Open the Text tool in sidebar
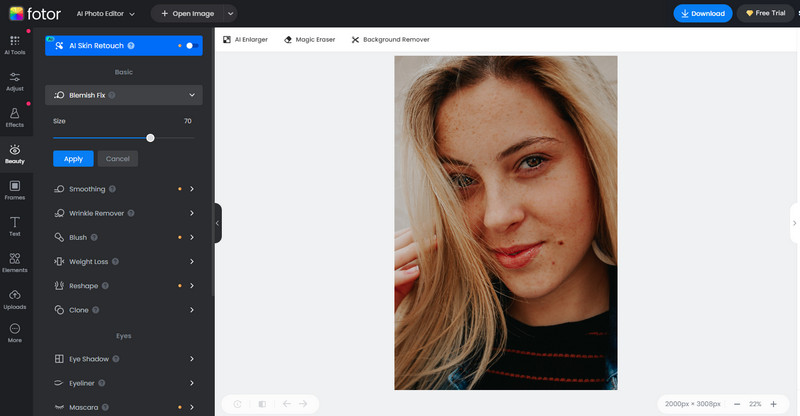The width and height of the screenshot is (800, 416). [x=15, y=224]
